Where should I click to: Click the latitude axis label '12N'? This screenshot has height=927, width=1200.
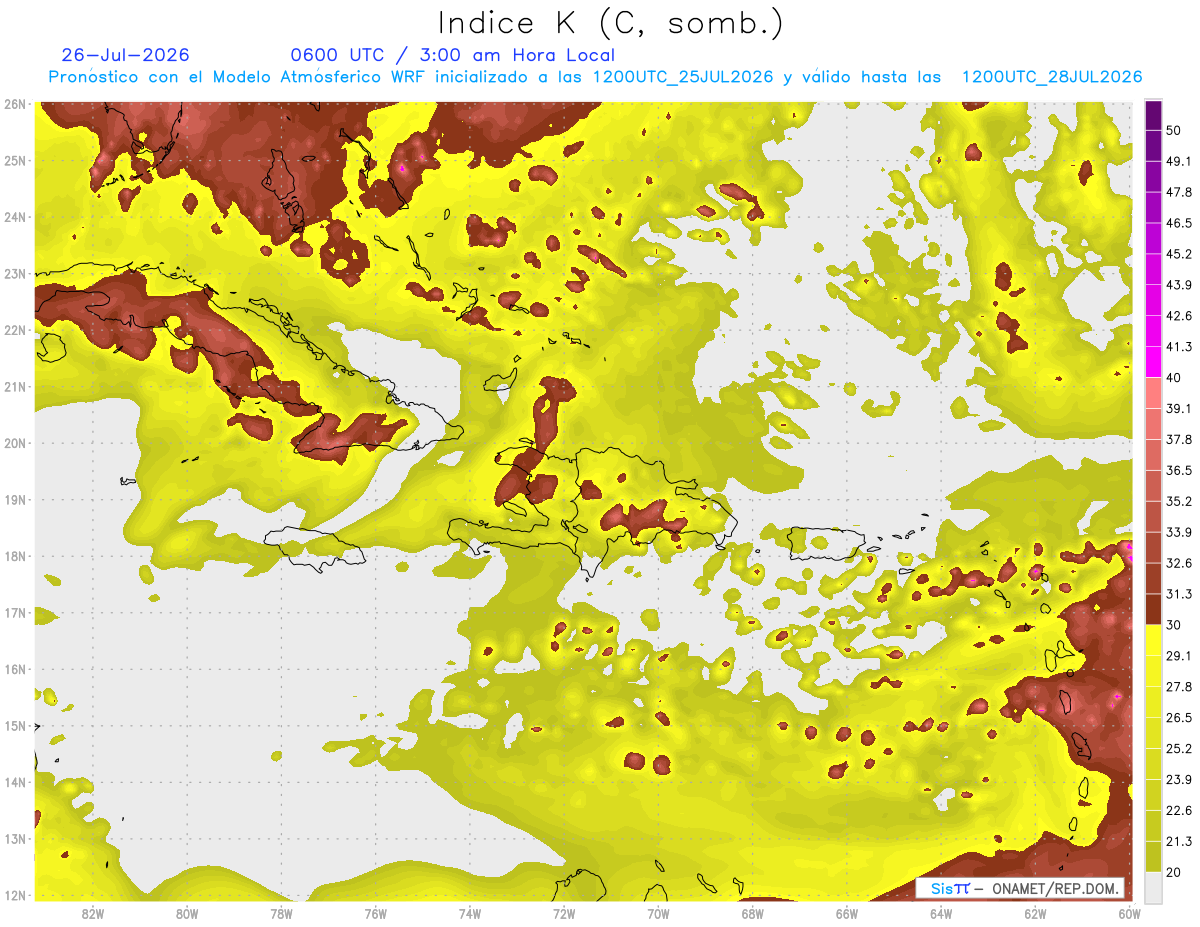click(15, 895)
